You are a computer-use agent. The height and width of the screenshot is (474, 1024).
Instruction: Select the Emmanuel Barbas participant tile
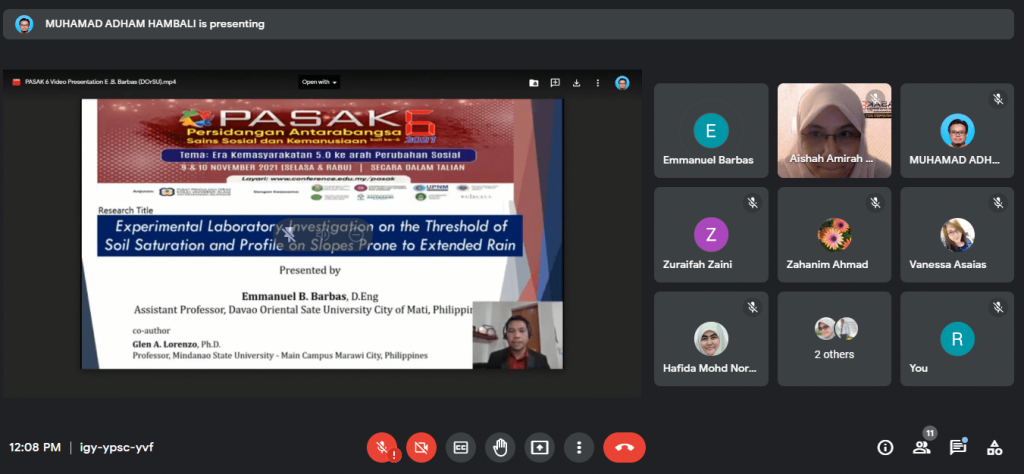(711, 131)
